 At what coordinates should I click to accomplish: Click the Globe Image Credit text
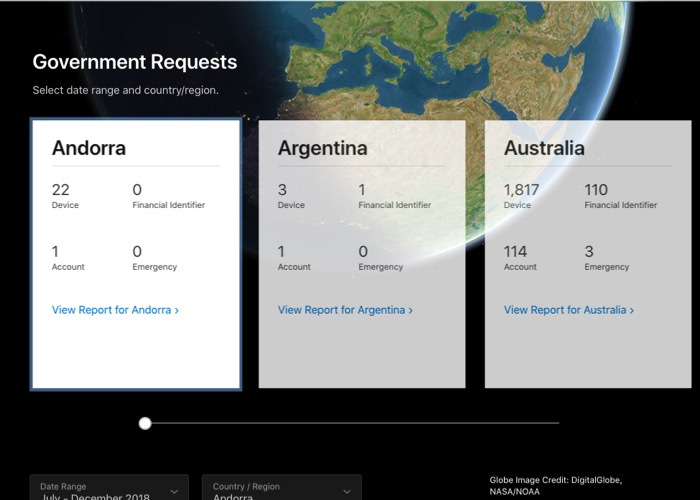point(555,486)
